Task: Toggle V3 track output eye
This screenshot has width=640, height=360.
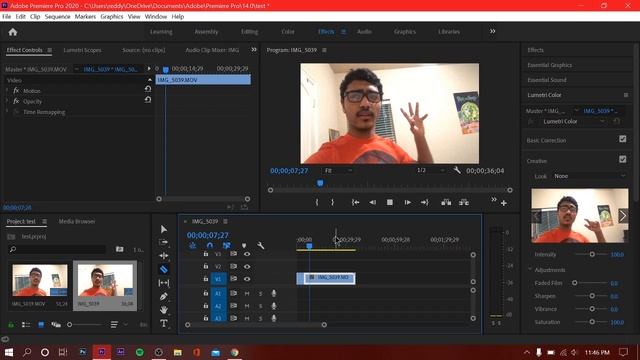Action: click(247, 254)
